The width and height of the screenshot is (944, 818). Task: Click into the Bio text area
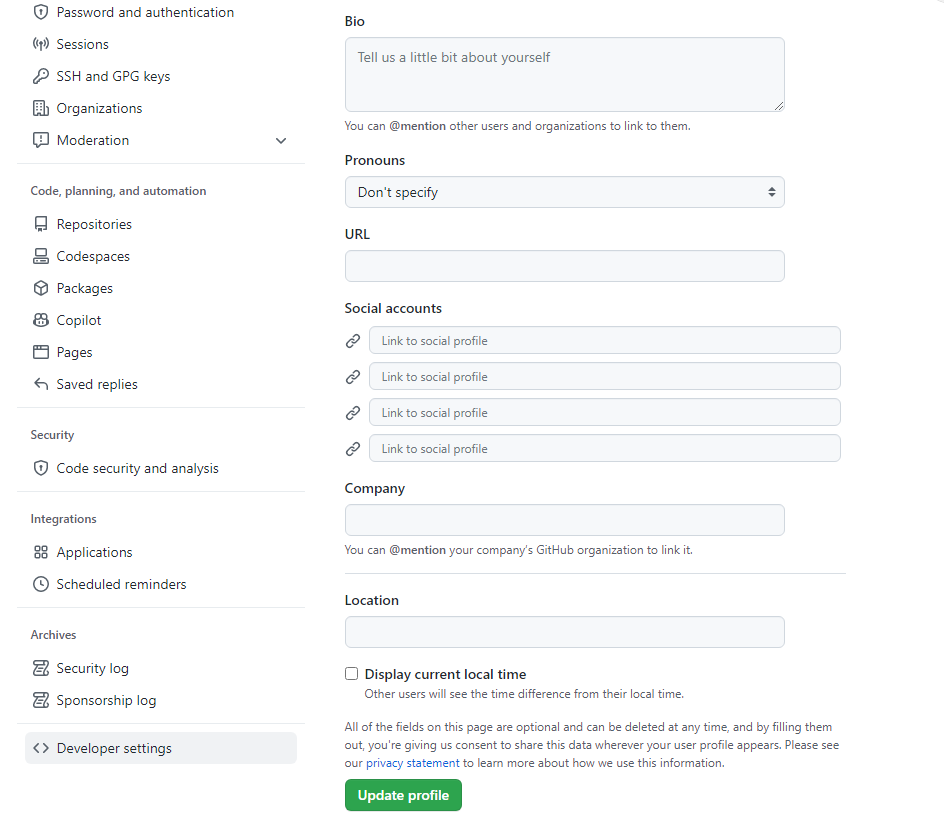click(564, 74)
